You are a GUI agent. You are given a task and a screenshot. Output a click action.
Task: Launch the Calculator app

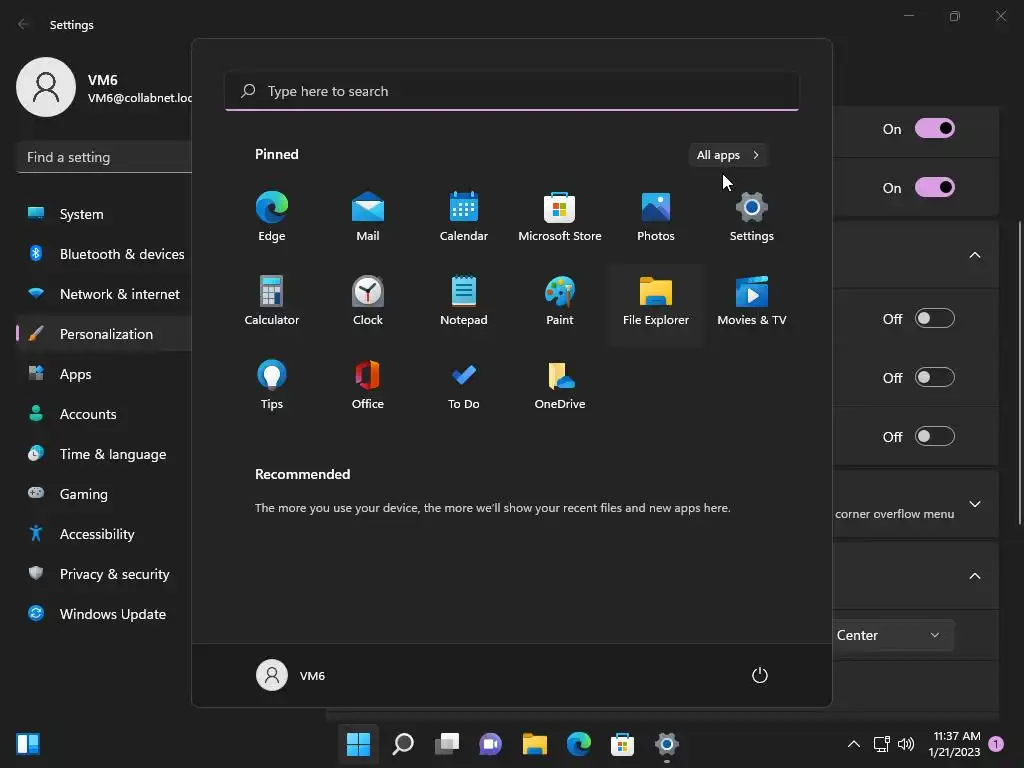tap(272, 301)
